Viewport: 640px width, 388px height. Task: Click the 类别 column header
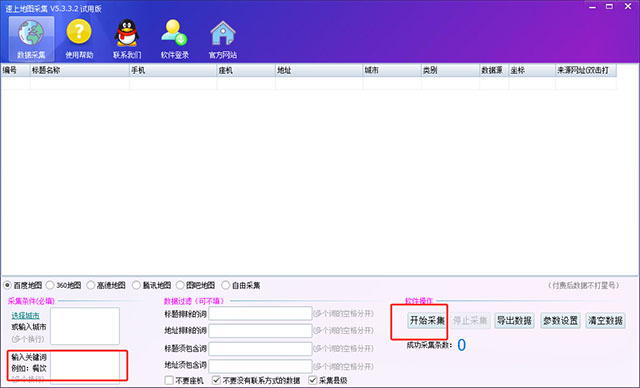[450, 70]
